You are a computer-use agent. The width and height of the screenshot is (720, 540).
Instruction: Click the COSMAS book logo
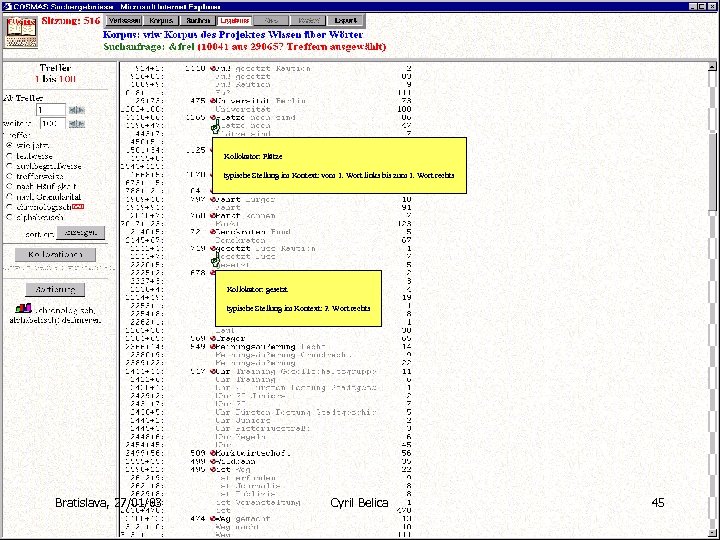pos(21,32)
